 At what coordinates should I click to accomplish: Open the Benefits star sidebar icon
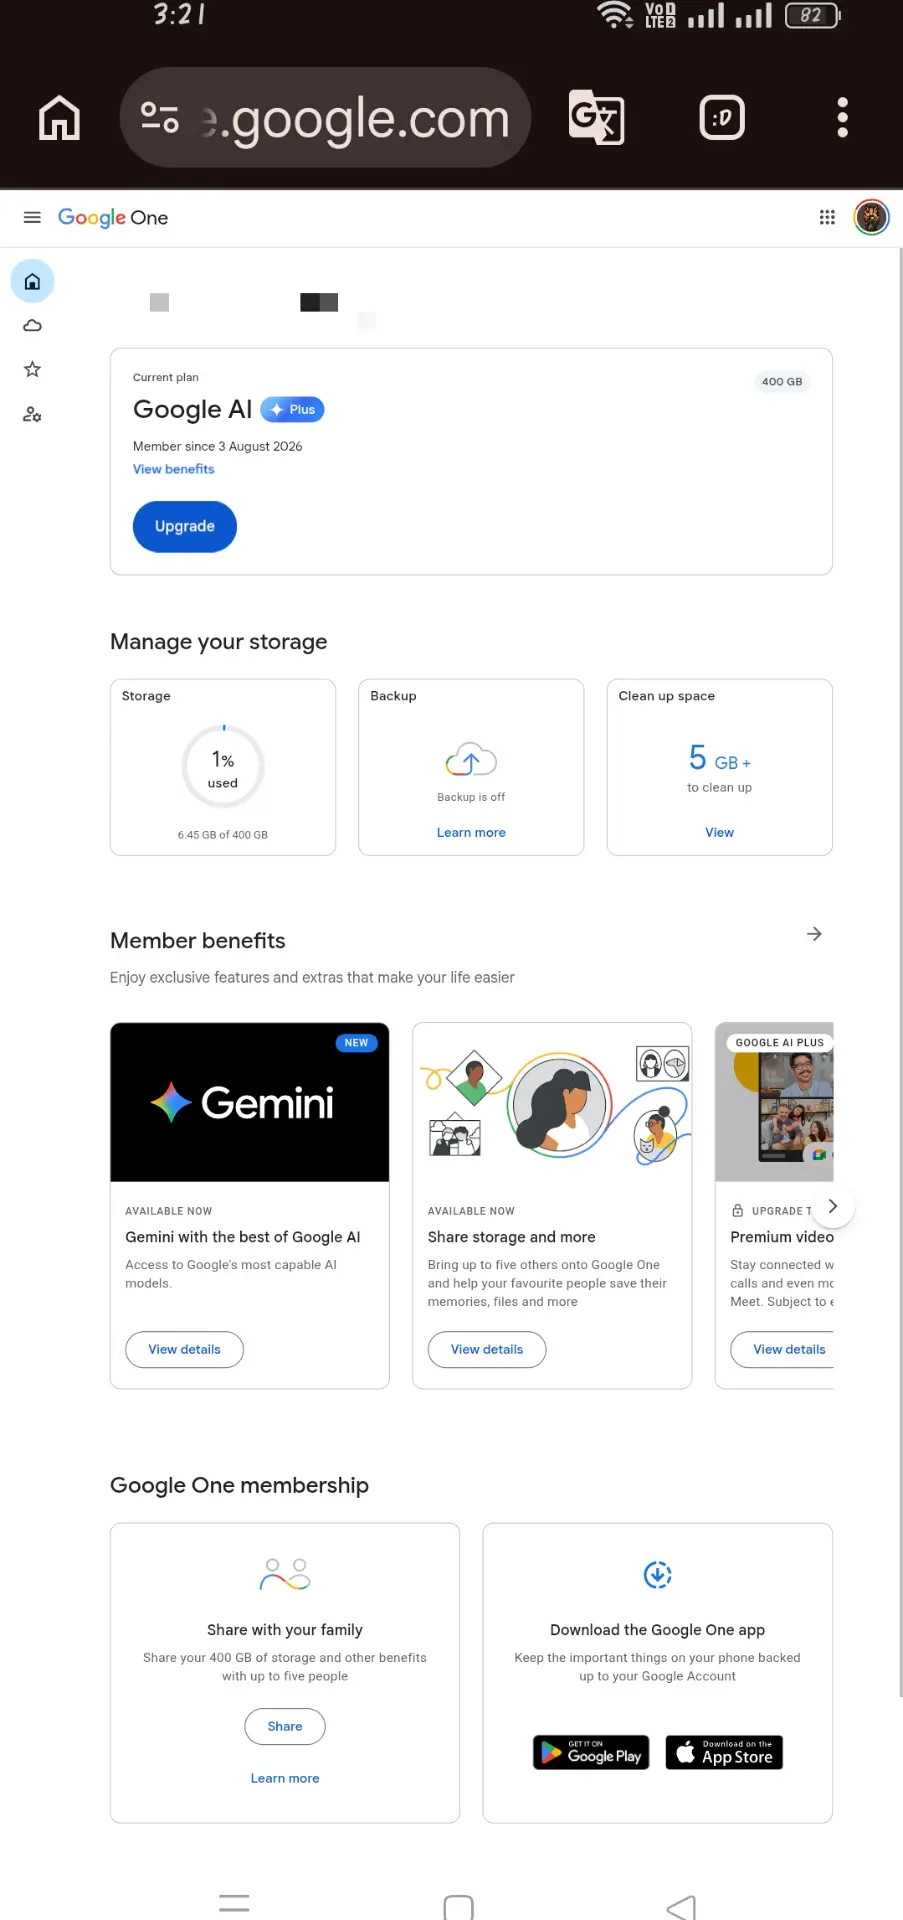click(32, 369)
